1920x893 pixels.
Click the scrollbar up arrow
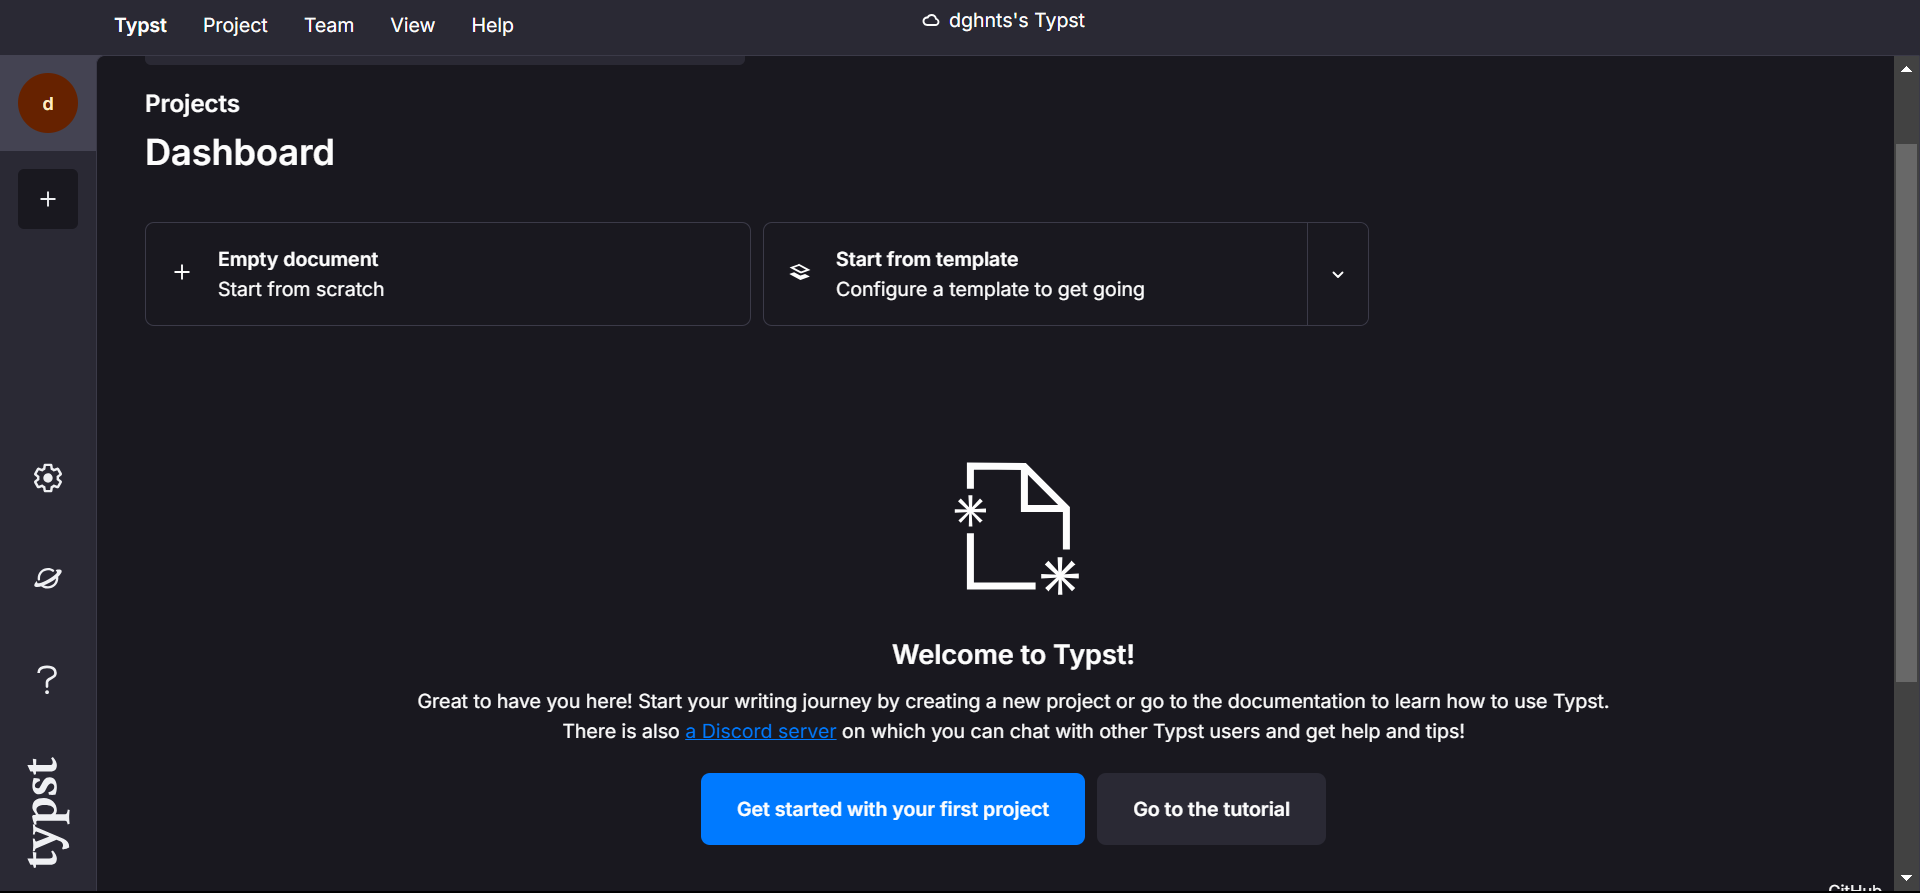pyautogui.click(x=1907, y=69)
